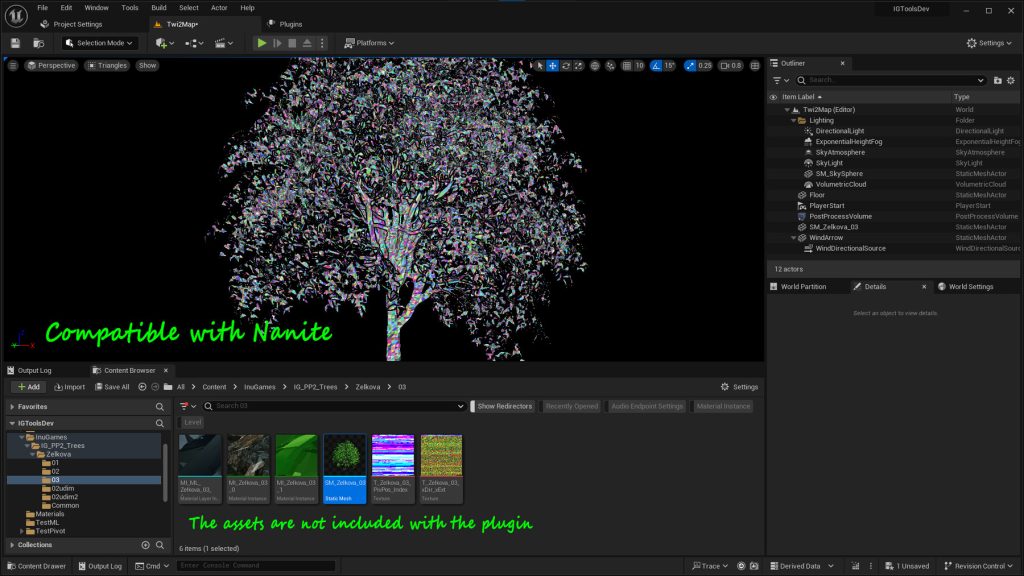Click the Add button in Content Browser
This screenshot has width=1024, height=576.
pyautogui.click(x=28, y=387)
